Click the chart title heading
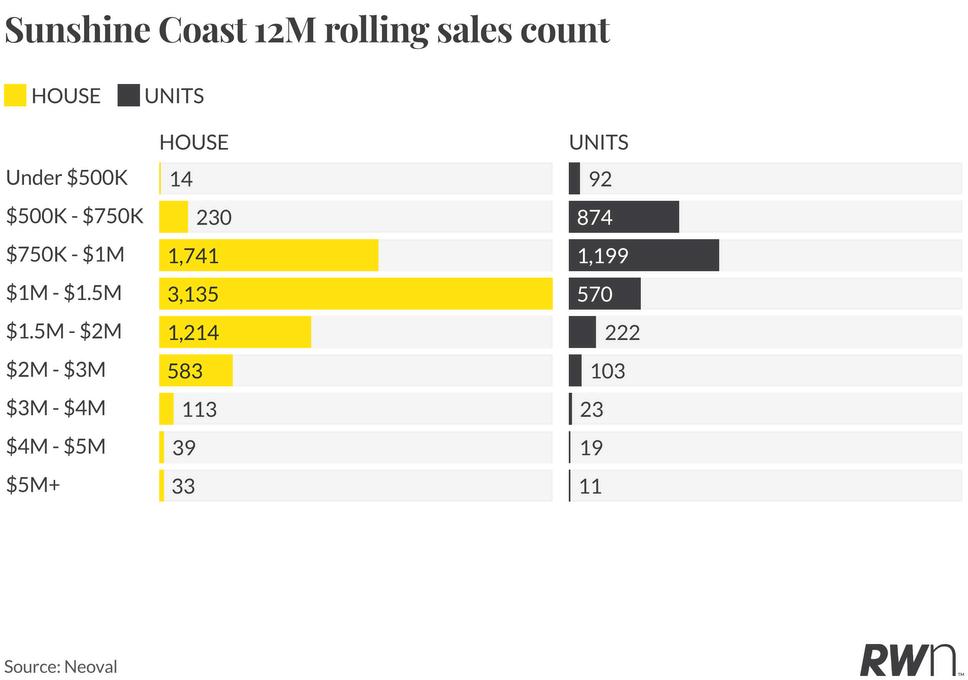968x680 pixels. pyautogui.click(x=307, y=30)
